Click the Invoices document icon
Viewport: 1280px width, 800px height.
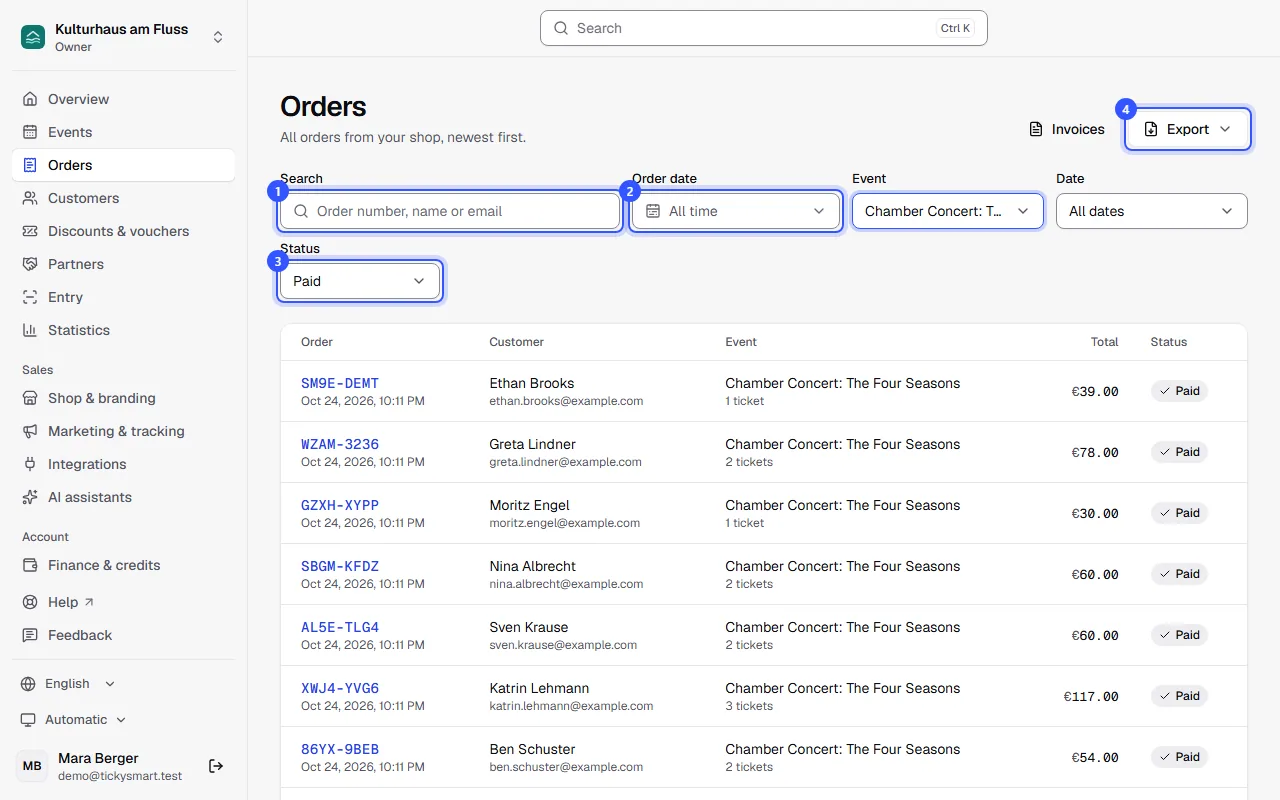(1036, 129)
